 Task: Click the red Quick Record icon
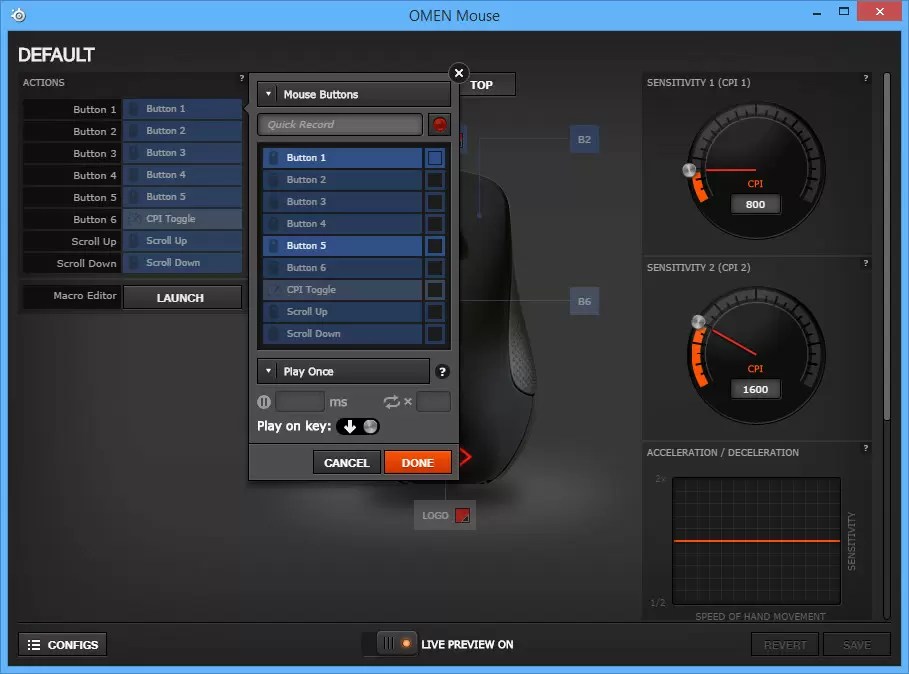[438, 124]
